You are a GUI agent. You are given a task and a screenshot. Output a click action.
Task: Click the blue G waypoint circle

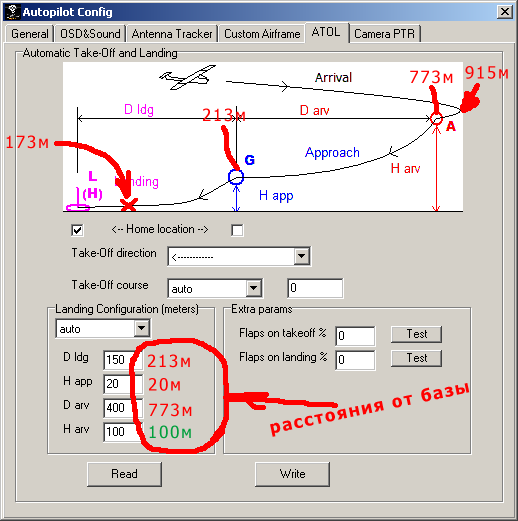pyautogui.click(x=236, y=177)
